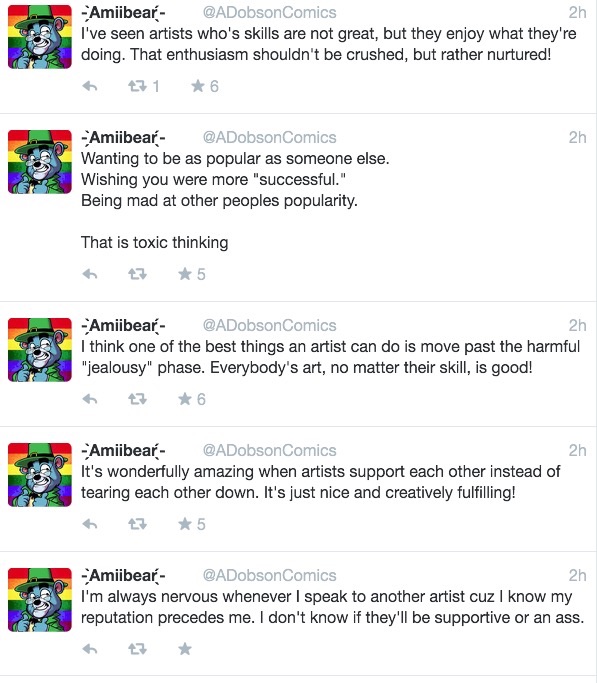Favorite the tweet with 6 stars about enthusiasm
Viewport: 597px width, 683px height.
click(198, 86)
